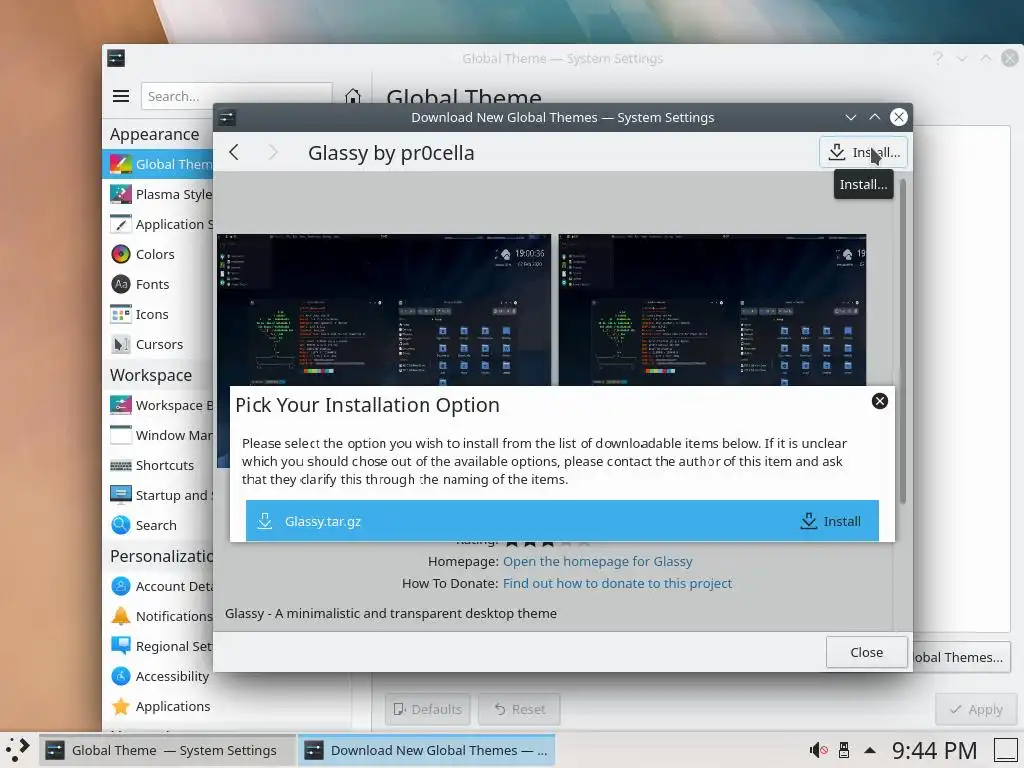This screenshot has width=1024, height=768.
Task: Open the Cursors settings
Action: pyautogui.click(x=159, y=344)
